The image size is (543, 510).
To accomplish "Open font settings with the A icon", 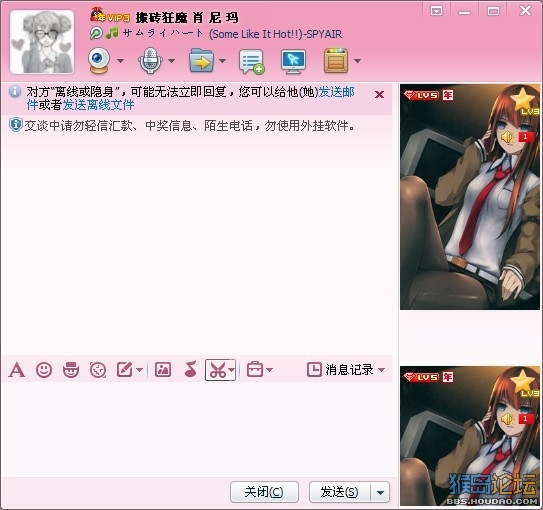I will pyautogui.click(x=17, y=370).
